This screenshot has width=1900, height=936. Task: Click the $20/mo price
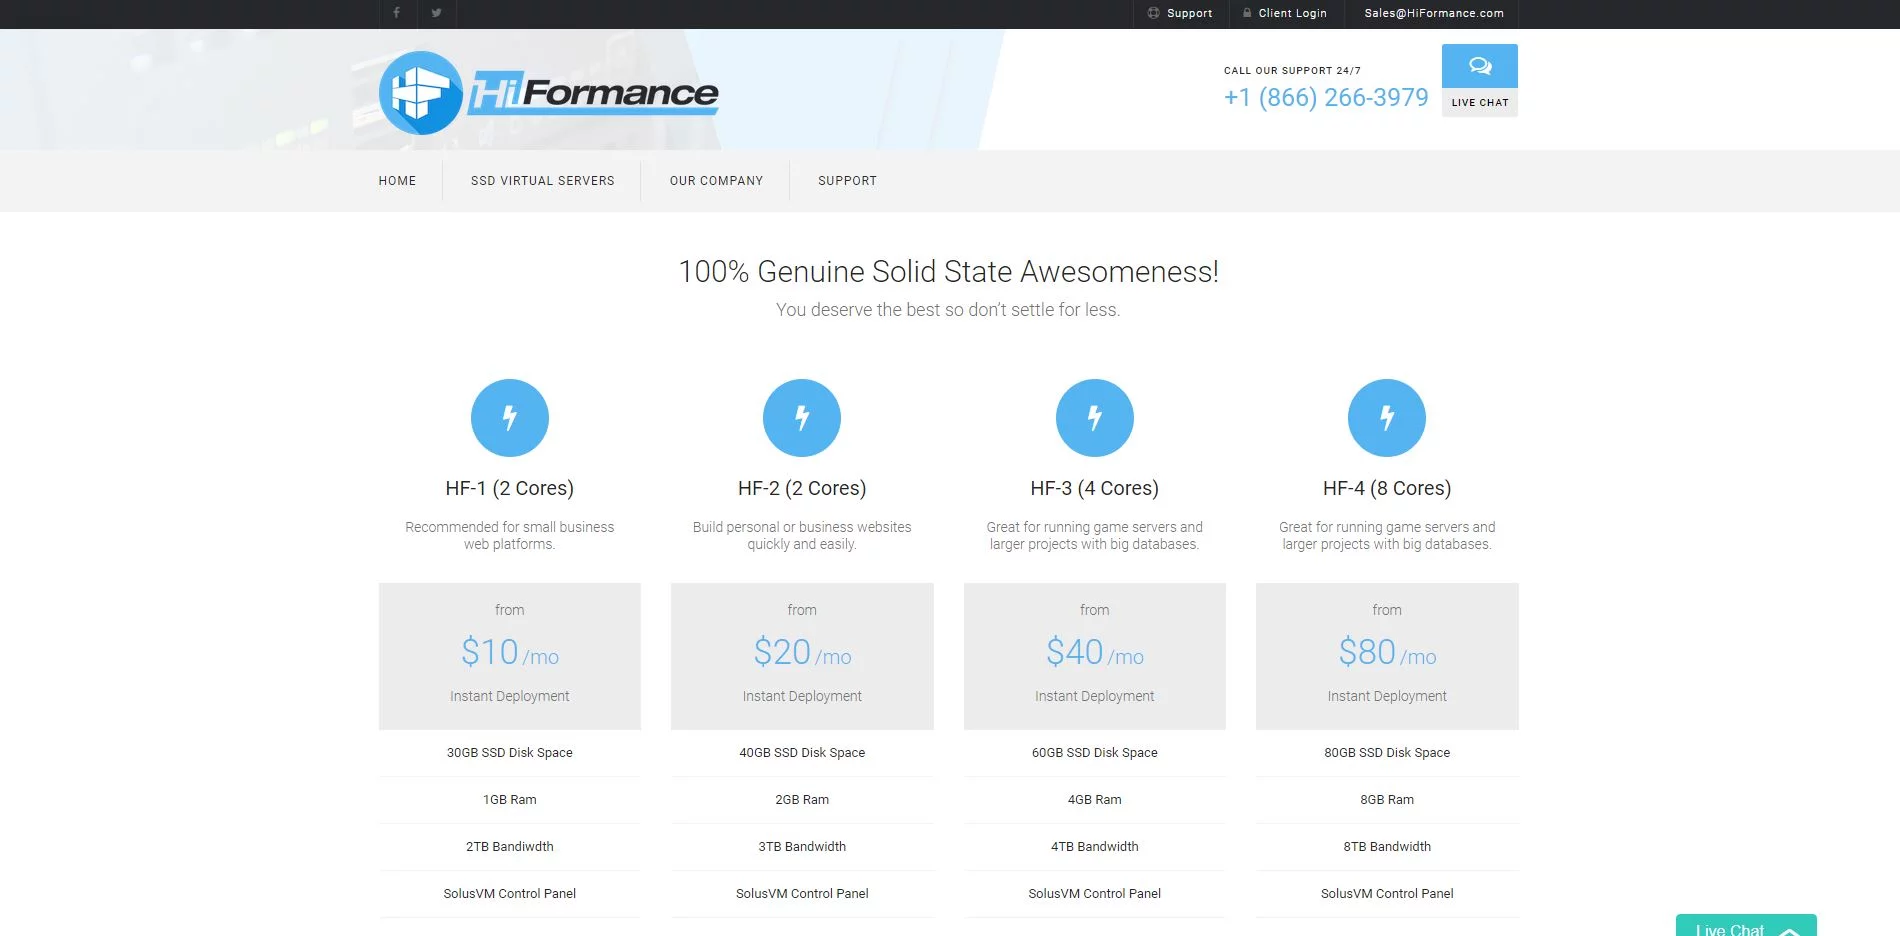coord(802,652)
